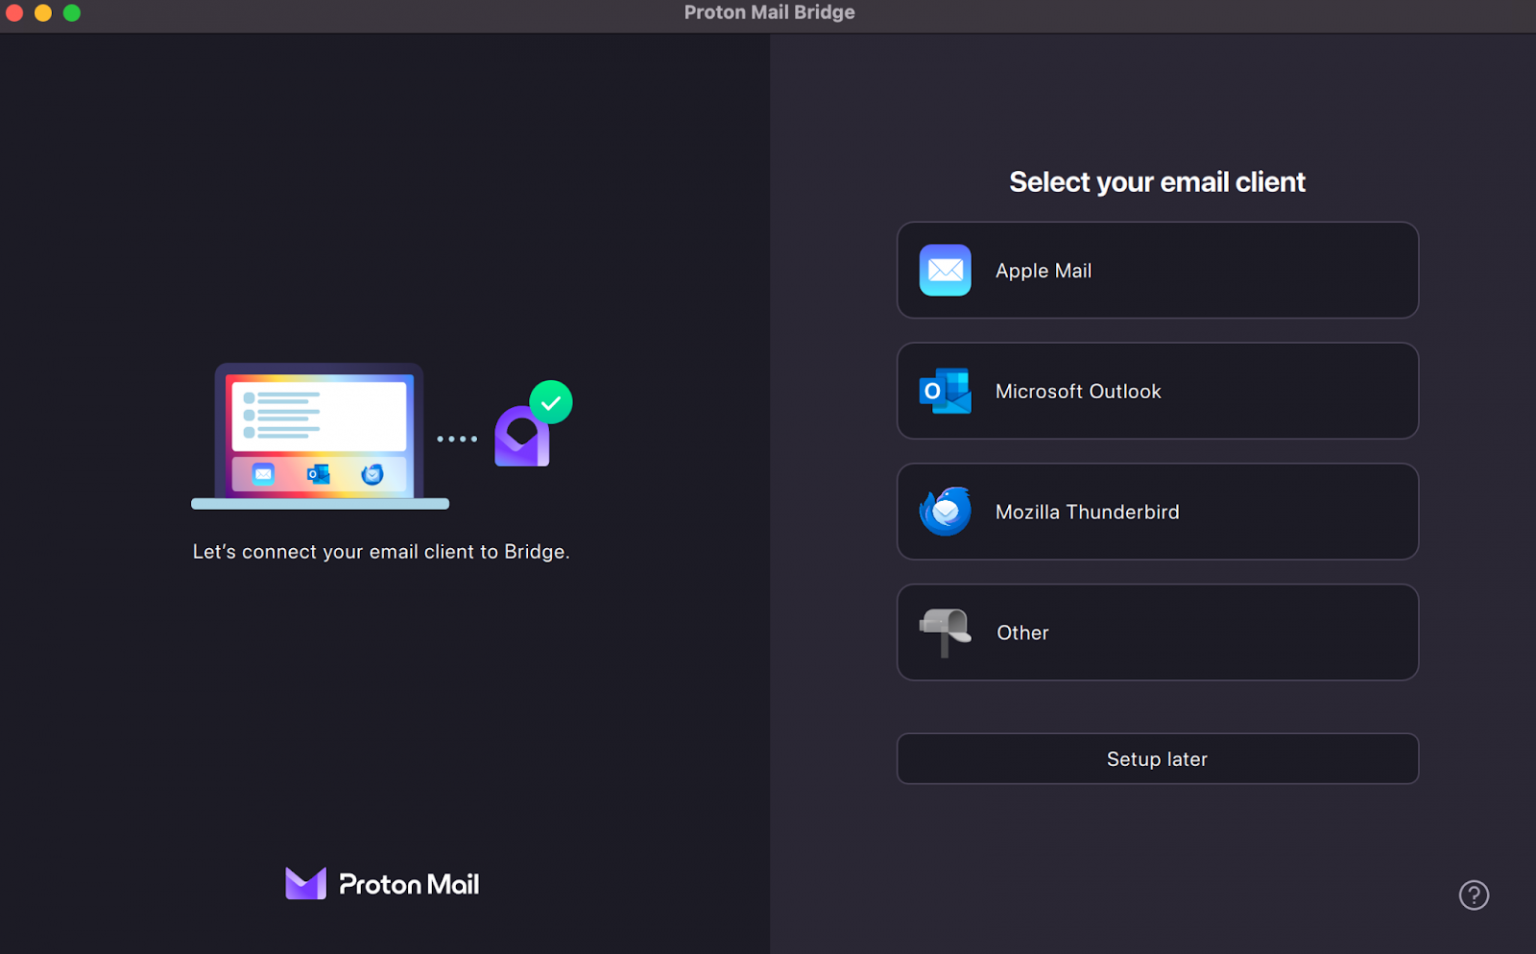Open help with the question mark icon

[1473, 895]
